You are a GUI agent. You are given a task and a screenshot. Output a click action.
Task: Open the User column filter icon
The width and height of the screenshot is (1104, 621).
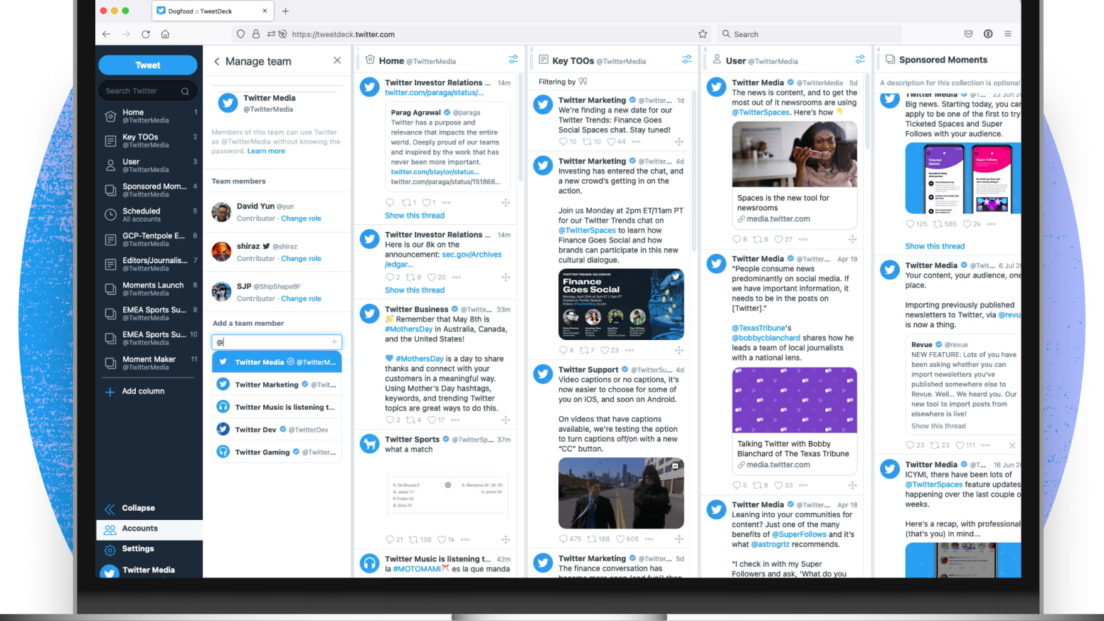tap(858, 59)
